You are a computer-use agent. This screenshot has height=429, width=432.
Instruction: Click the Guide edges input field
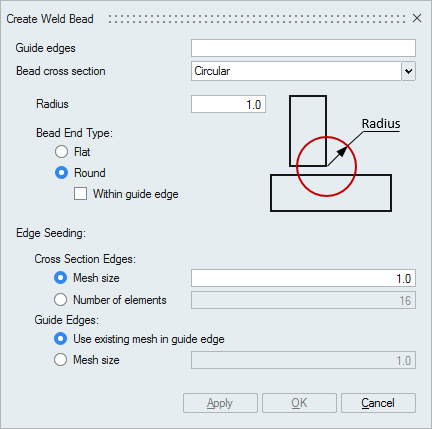(303, 48)
